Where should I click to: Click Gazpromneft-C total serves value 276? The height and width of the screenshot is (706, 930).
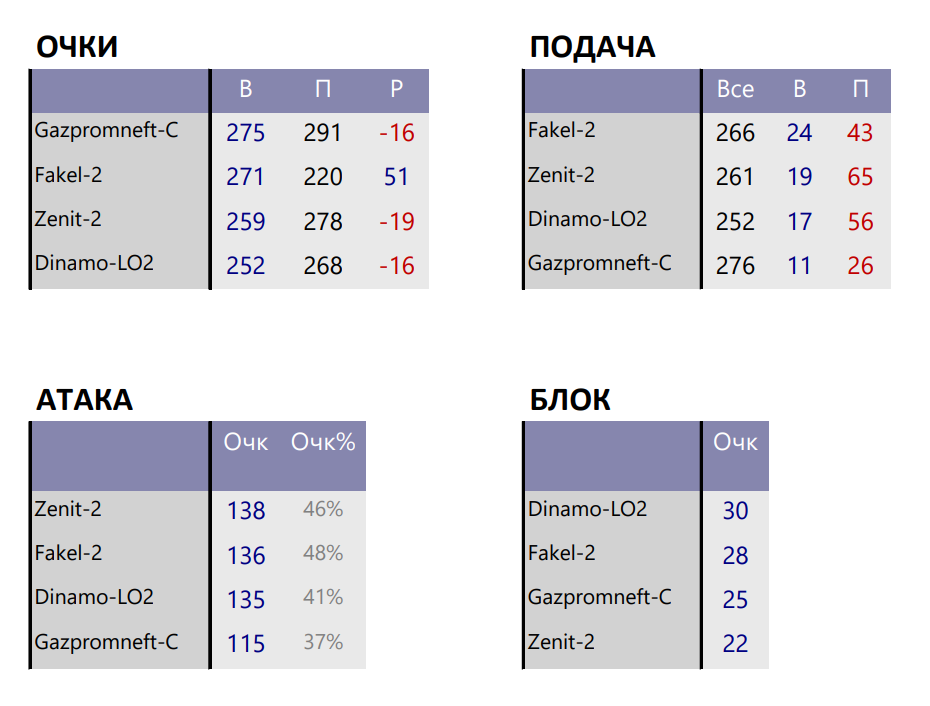[735, 266]
